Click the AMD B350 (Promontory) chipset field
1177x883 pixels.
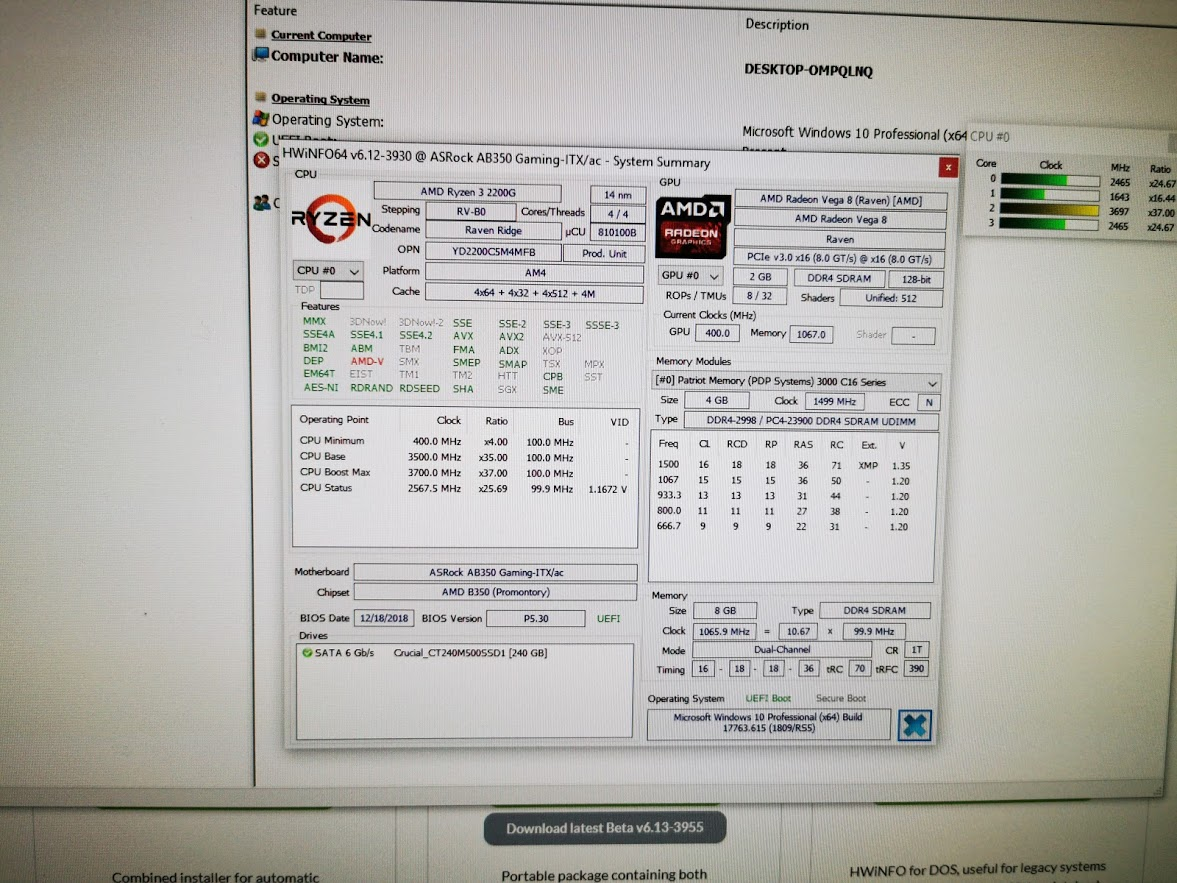495,592
